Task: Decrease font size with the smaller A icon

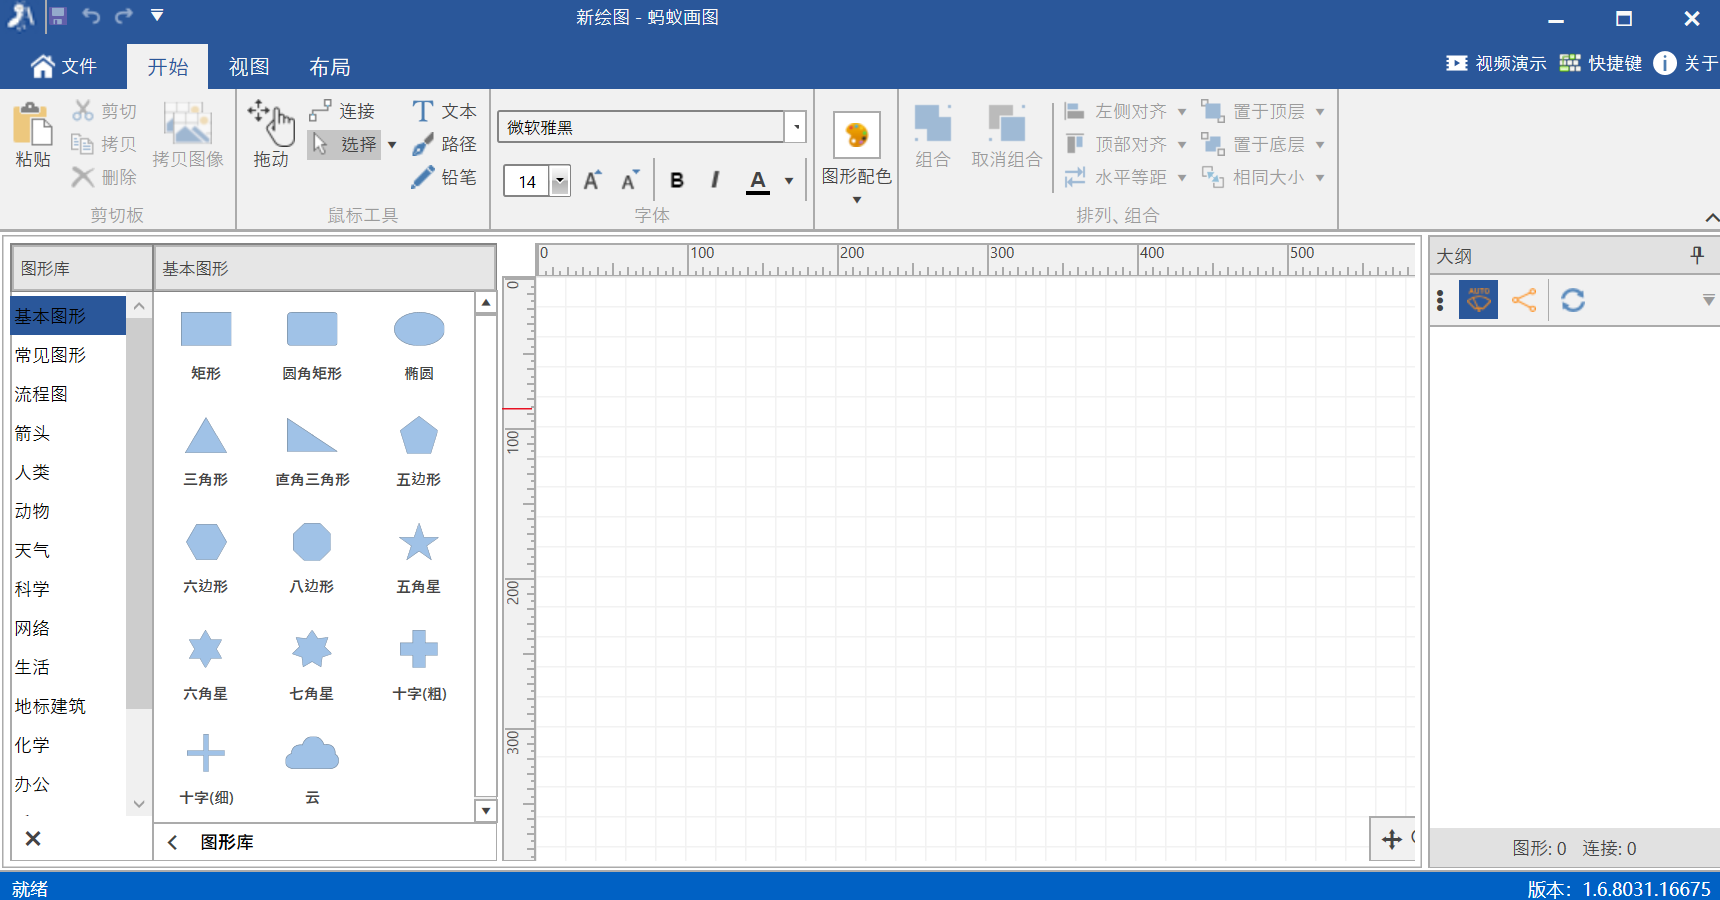Action: click(x=630, y=181)
